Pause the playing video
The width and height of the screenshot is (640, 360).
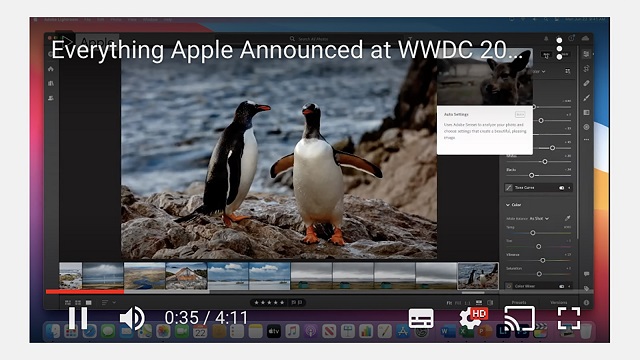(78, 318)
